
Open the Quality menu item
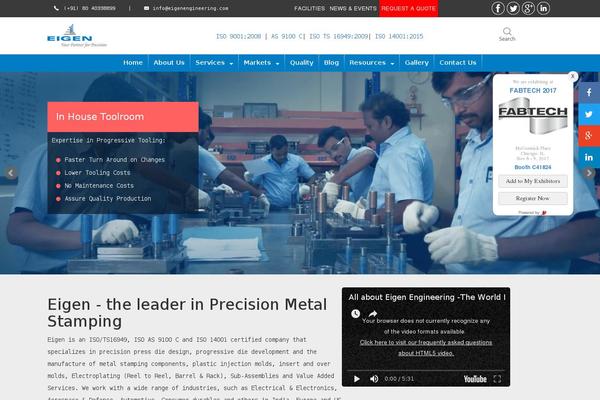(302, 63)
